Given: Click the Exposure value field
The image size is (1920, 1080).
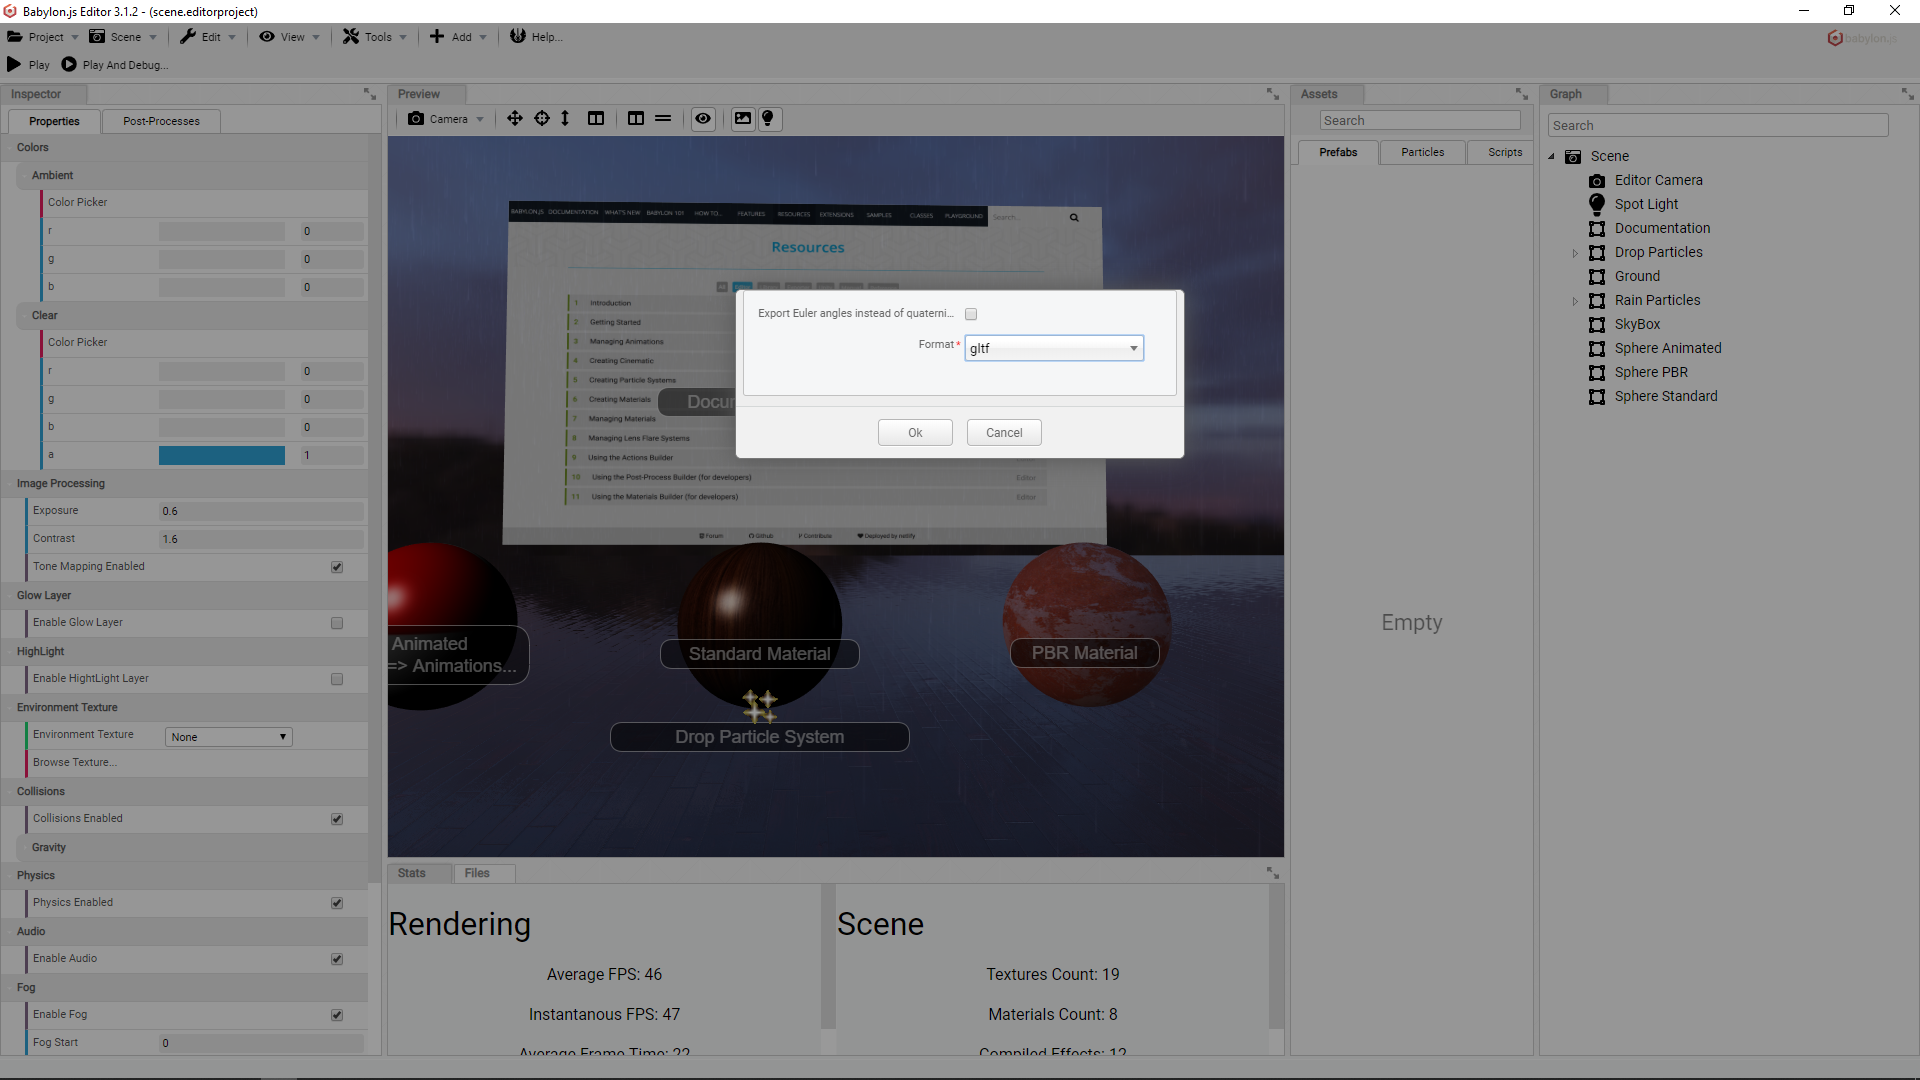Looking at the screenshot, I should click(x=261, y=511).
